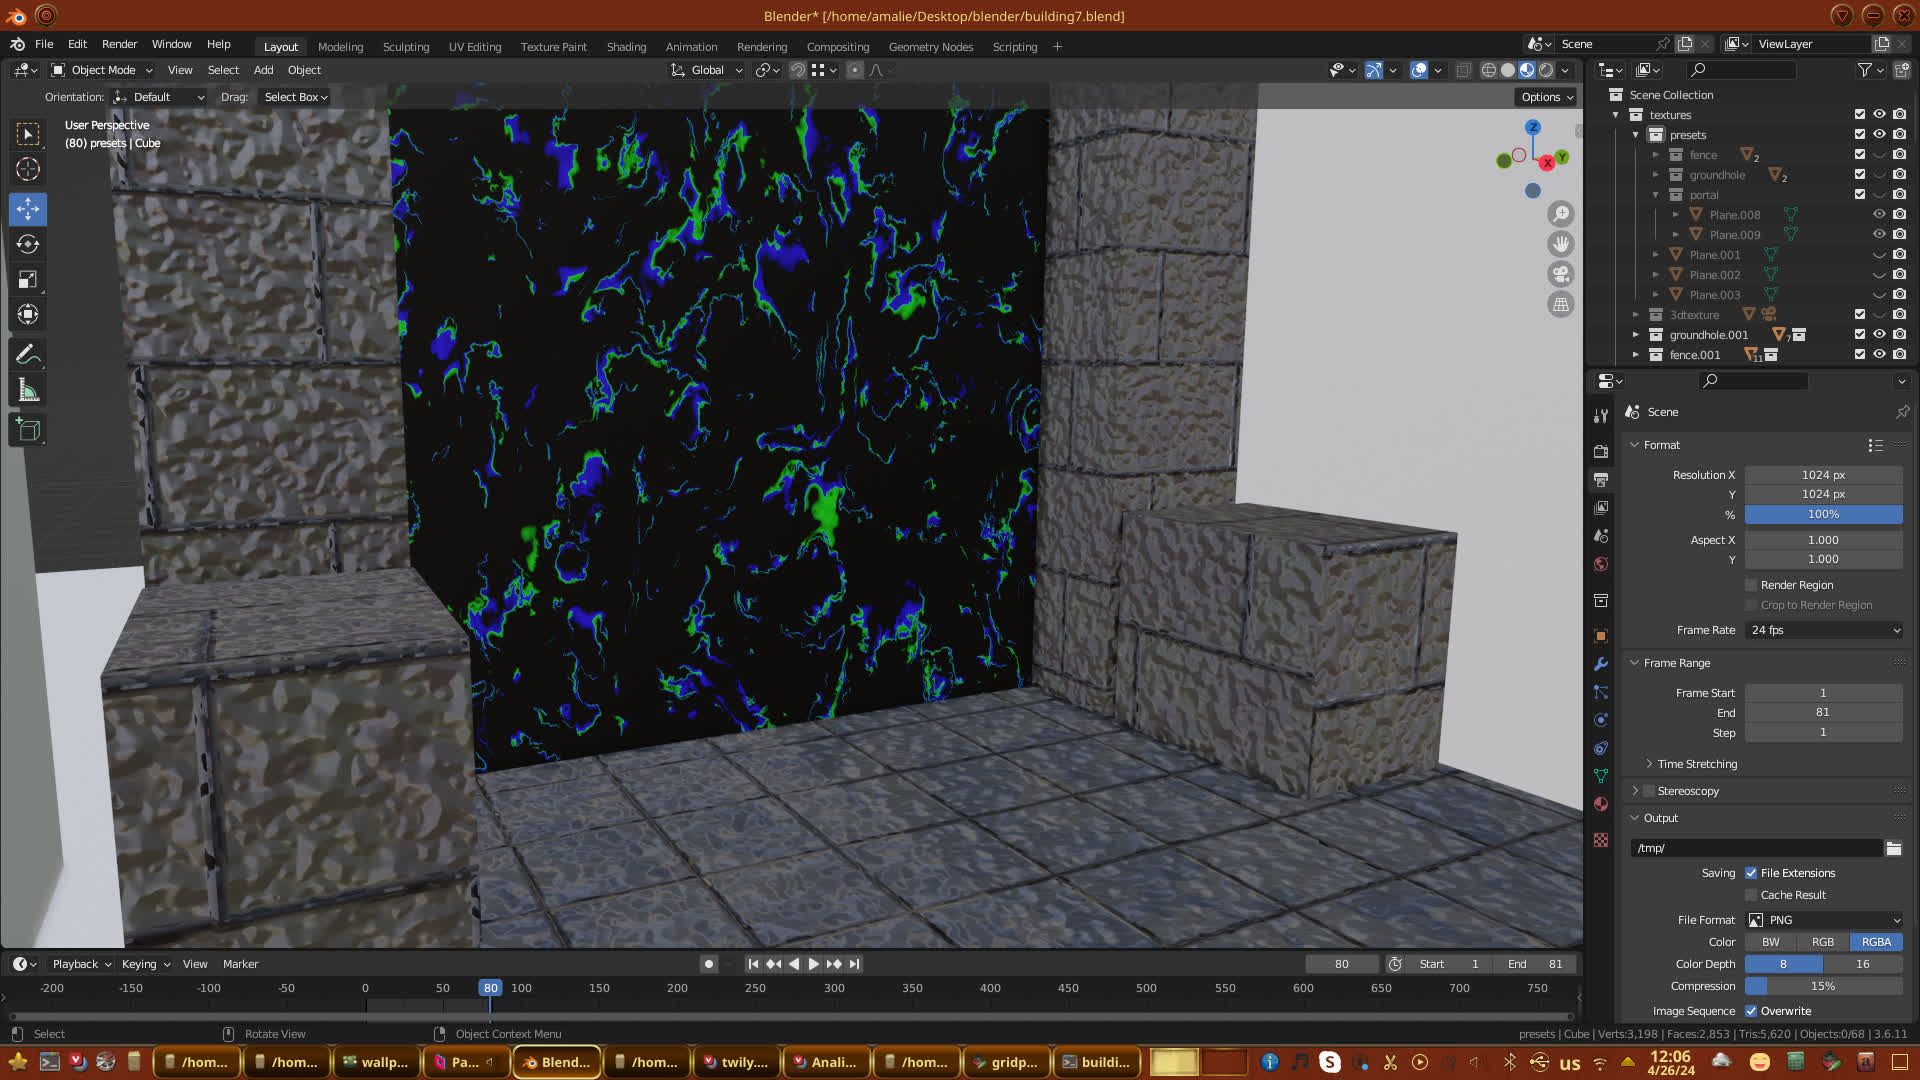Select the Scale tool
The width and height of the screenshot is (1920, 1080).
(x=28, y=279)
